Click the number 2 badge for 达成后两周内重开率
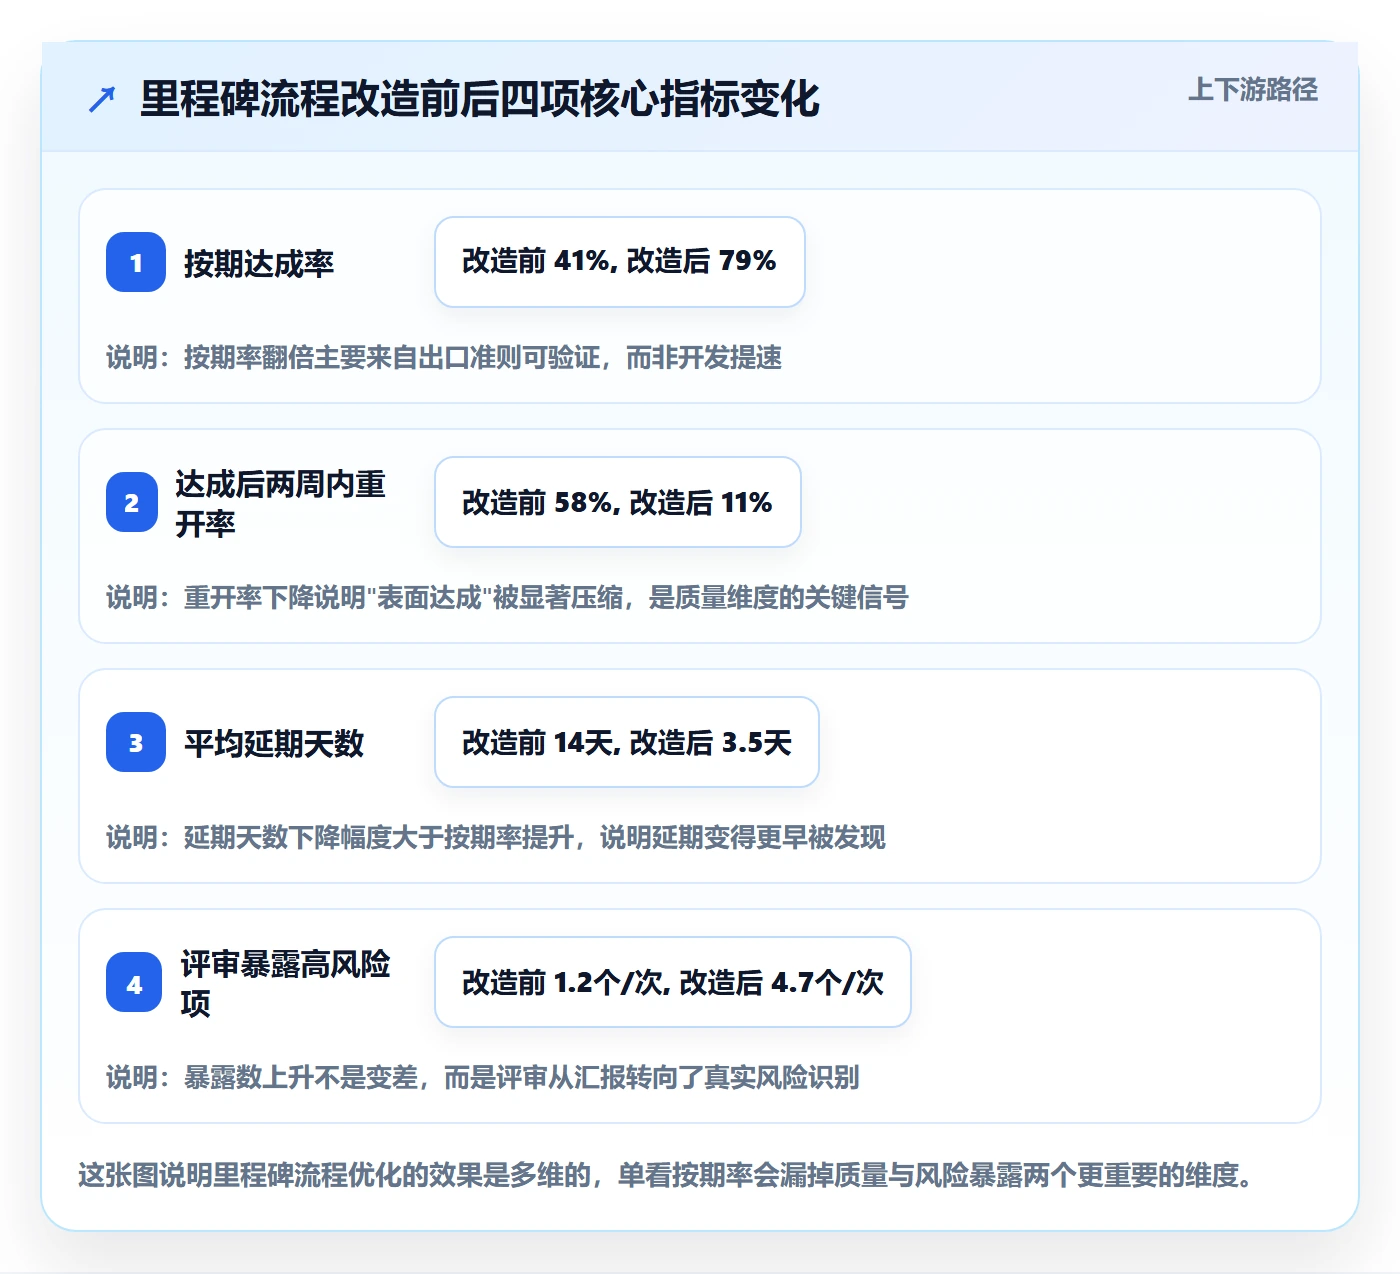Viewport: 1400px width, 1274px height. (132, 502)
